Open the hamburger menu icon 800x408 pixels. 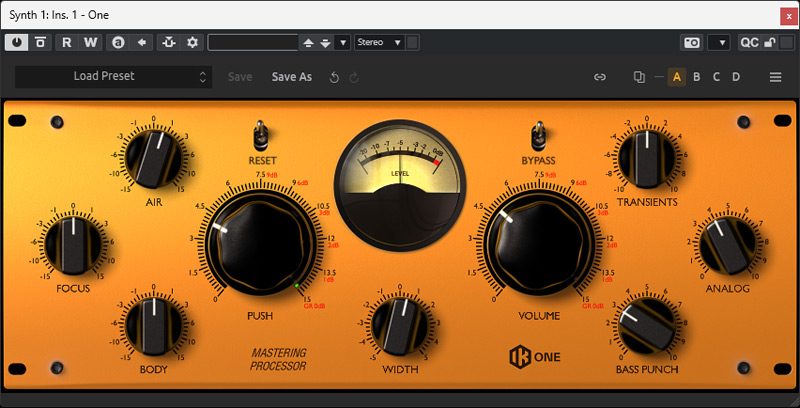click(775, 77)
